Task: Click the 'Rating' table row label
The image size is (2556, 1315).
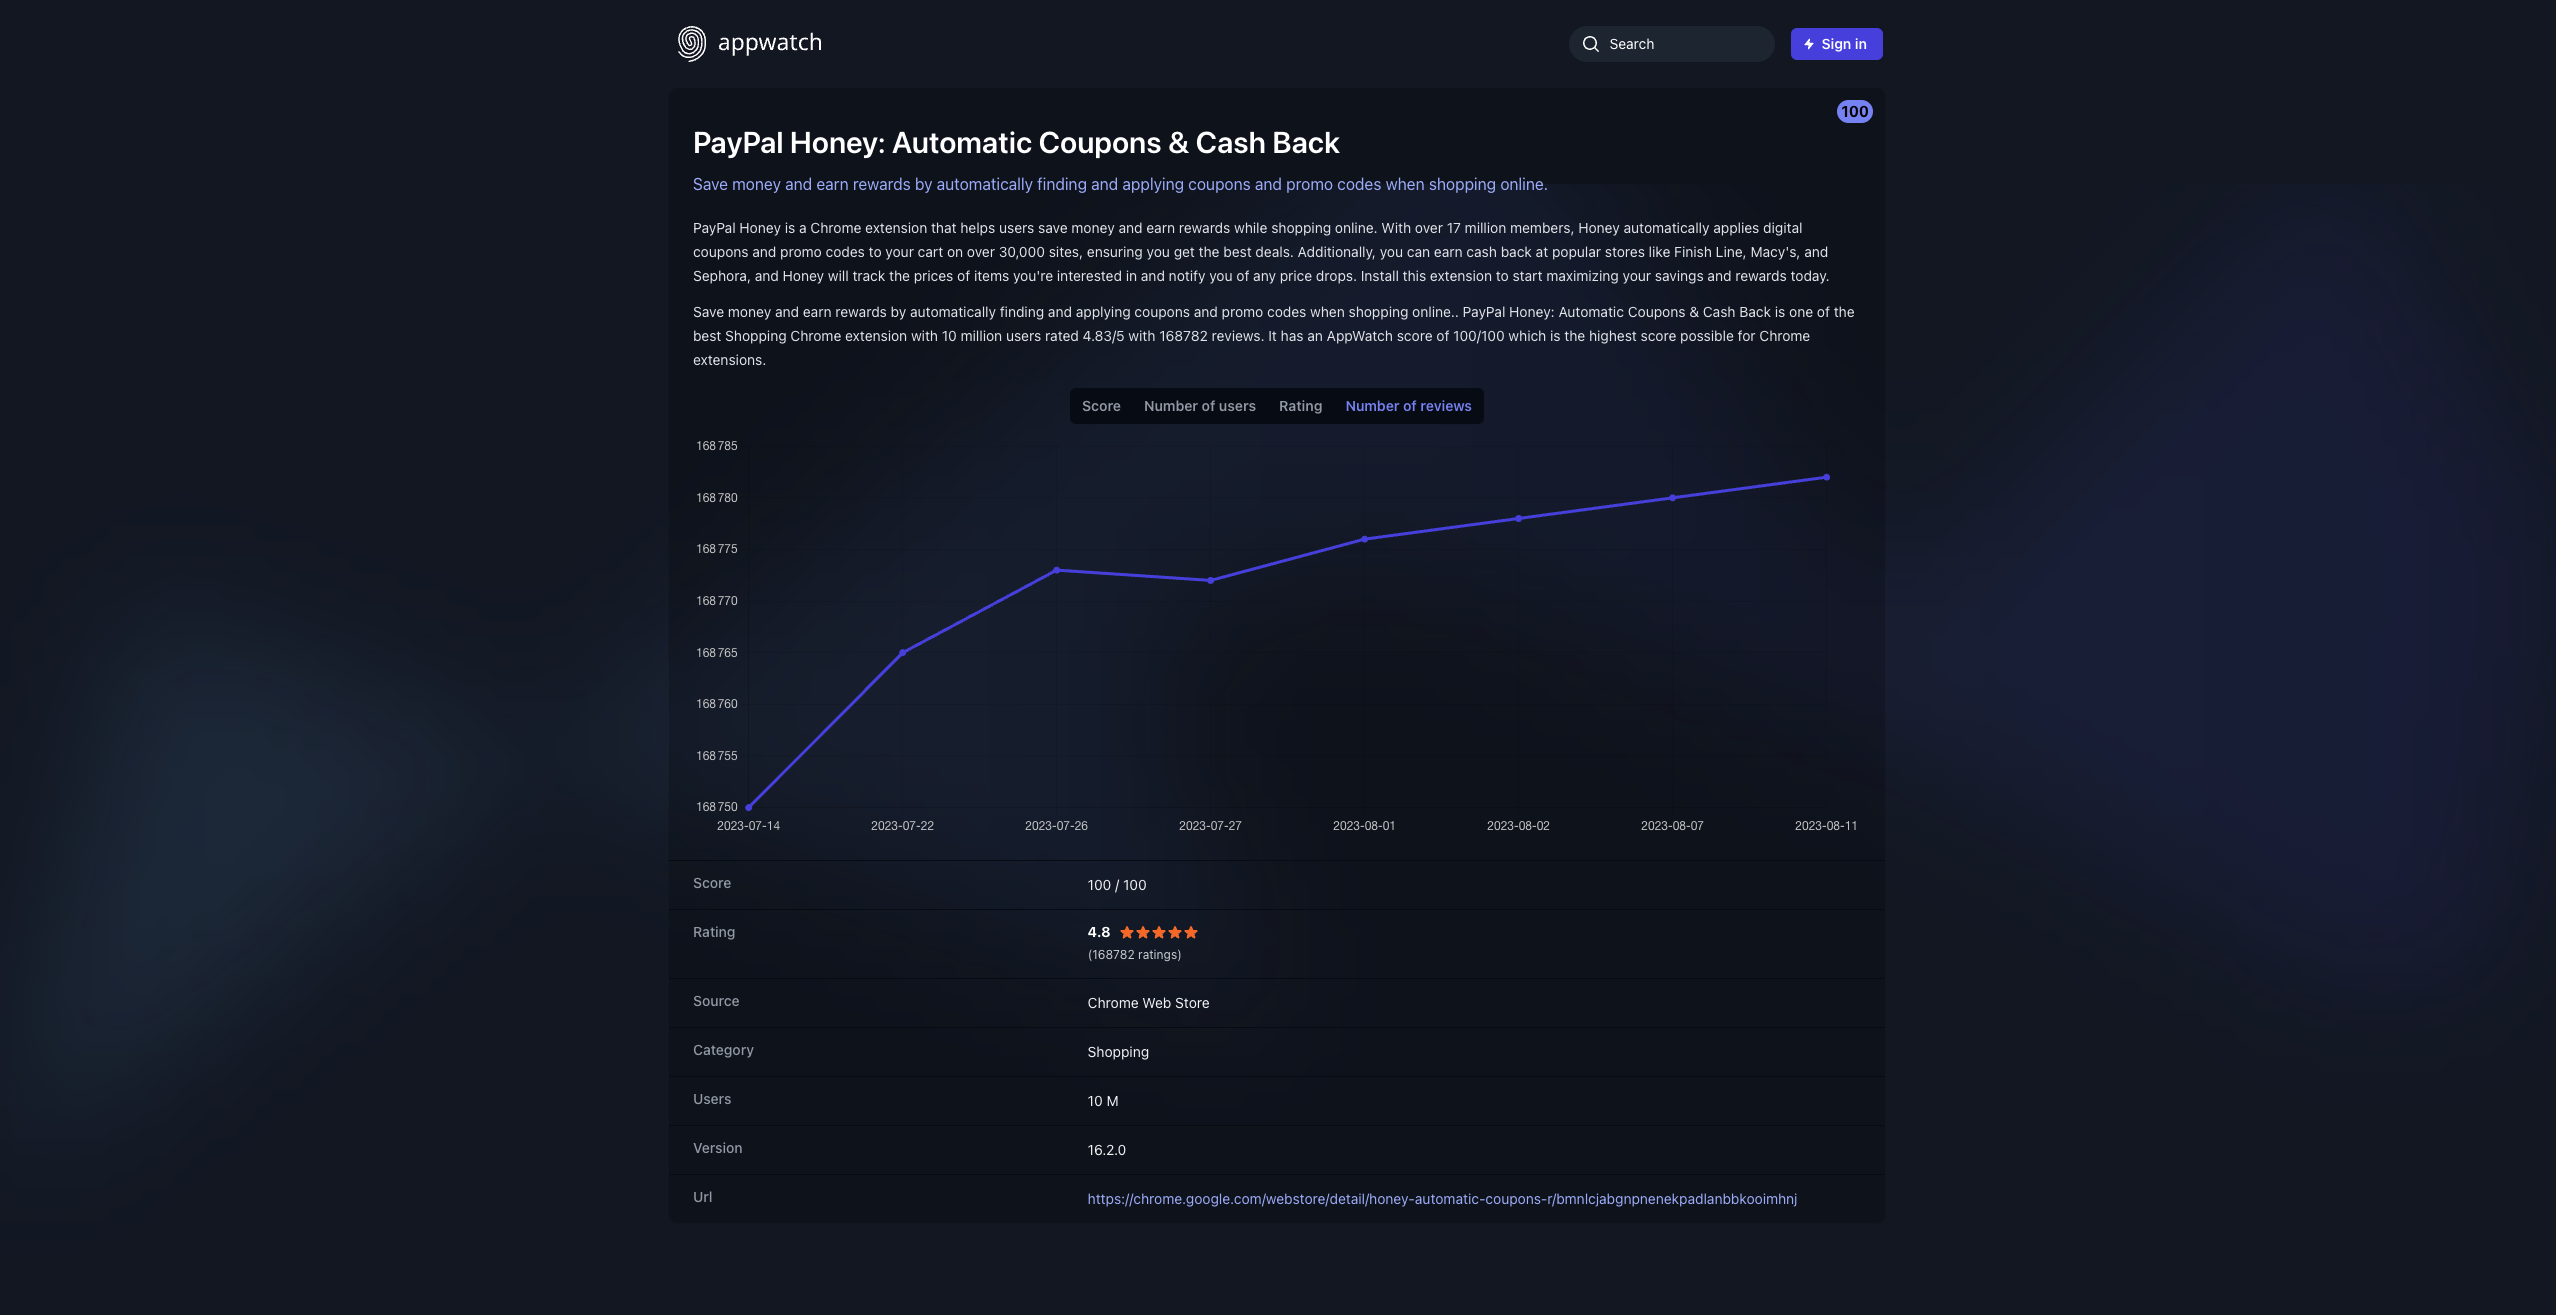Action: (714, 932)
